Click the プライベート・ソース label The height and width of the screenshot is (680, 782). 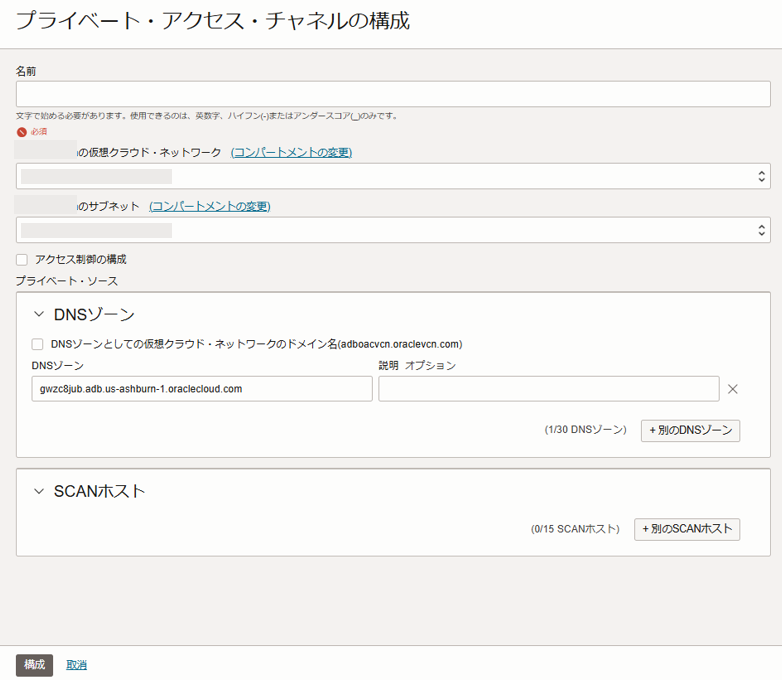tap(67, 281)
